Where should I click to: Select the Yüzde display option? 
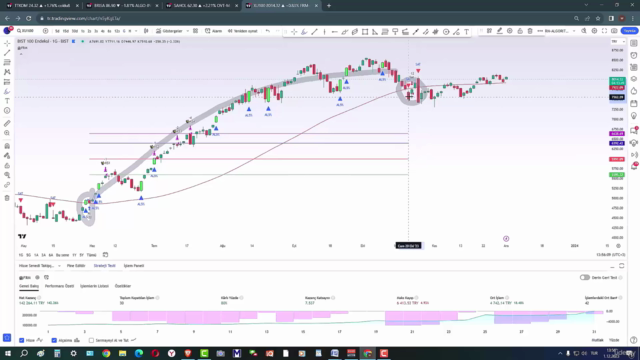(614, 340)
